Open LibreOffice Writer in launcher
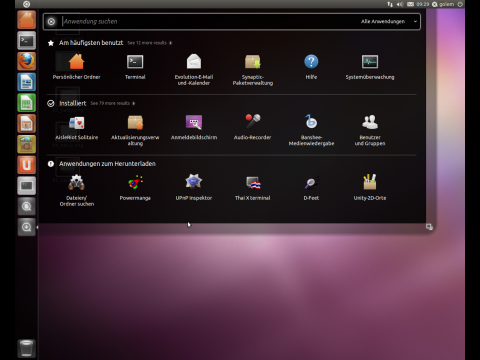The image size is (480, 360). pyautogui.click(x=27, y=82)
